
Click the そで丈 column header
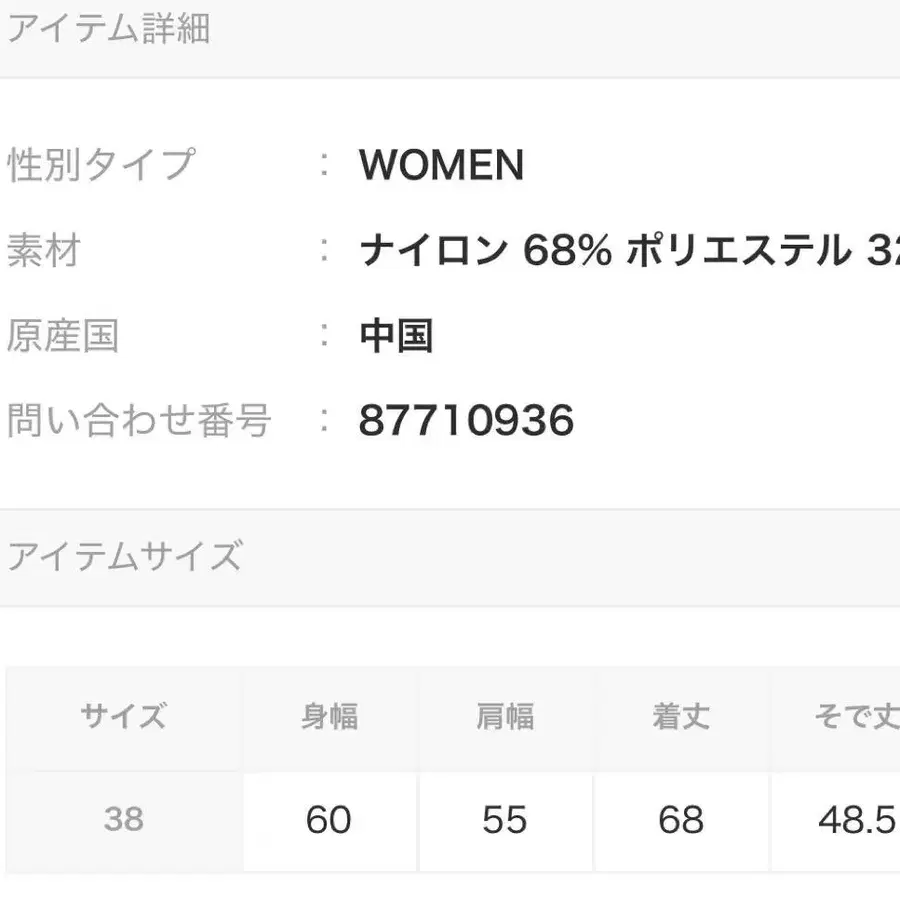tap(855, 717)
